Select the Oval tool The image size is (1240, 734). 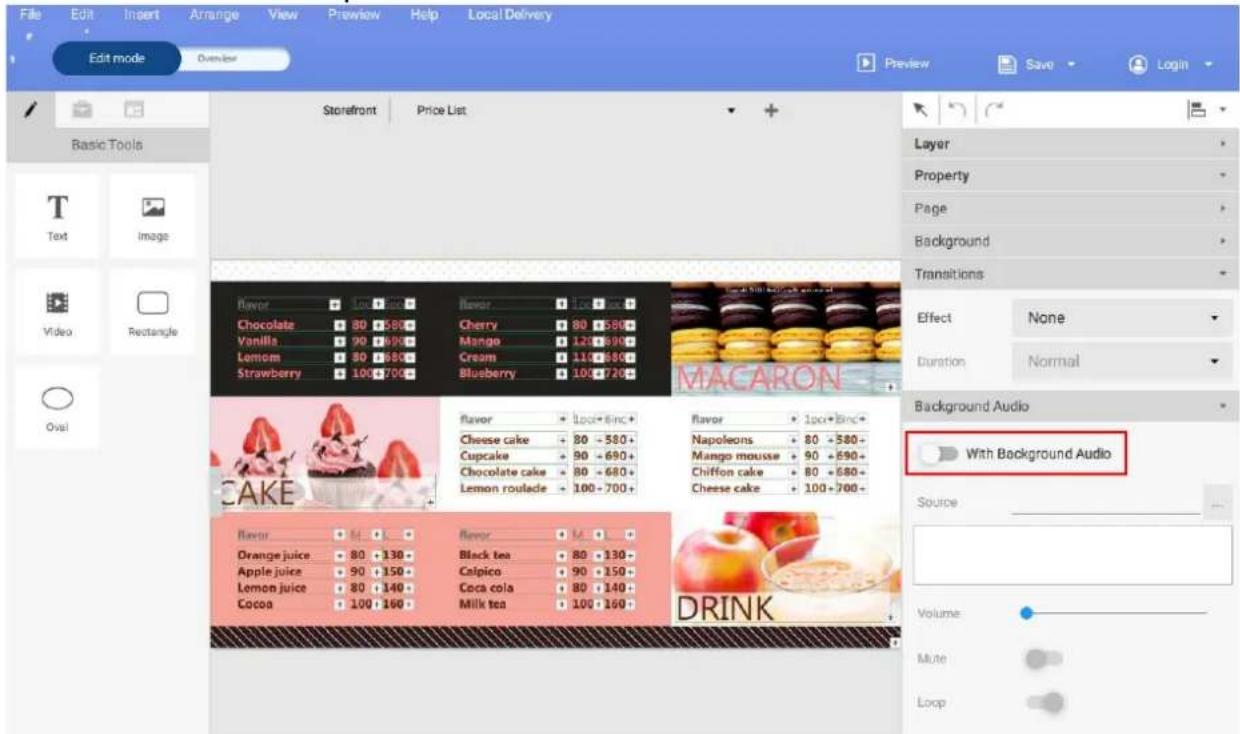click(58, 407)
